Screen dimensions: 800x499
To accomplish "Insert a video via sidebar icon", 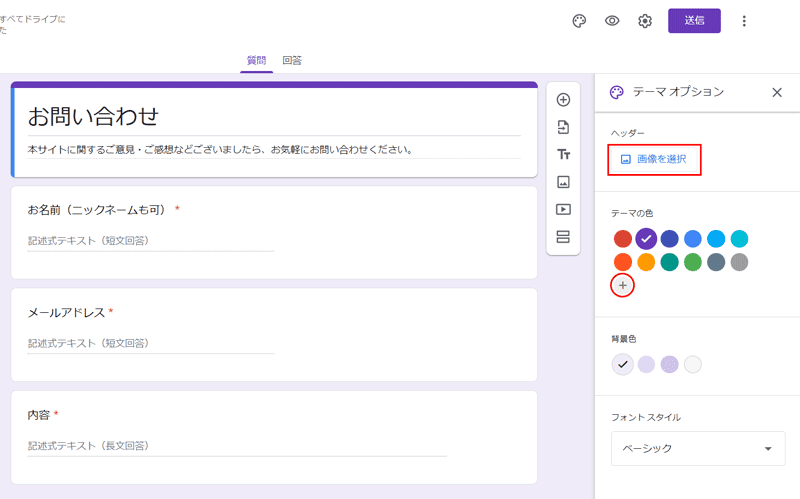I will click(x=563, y=209).
